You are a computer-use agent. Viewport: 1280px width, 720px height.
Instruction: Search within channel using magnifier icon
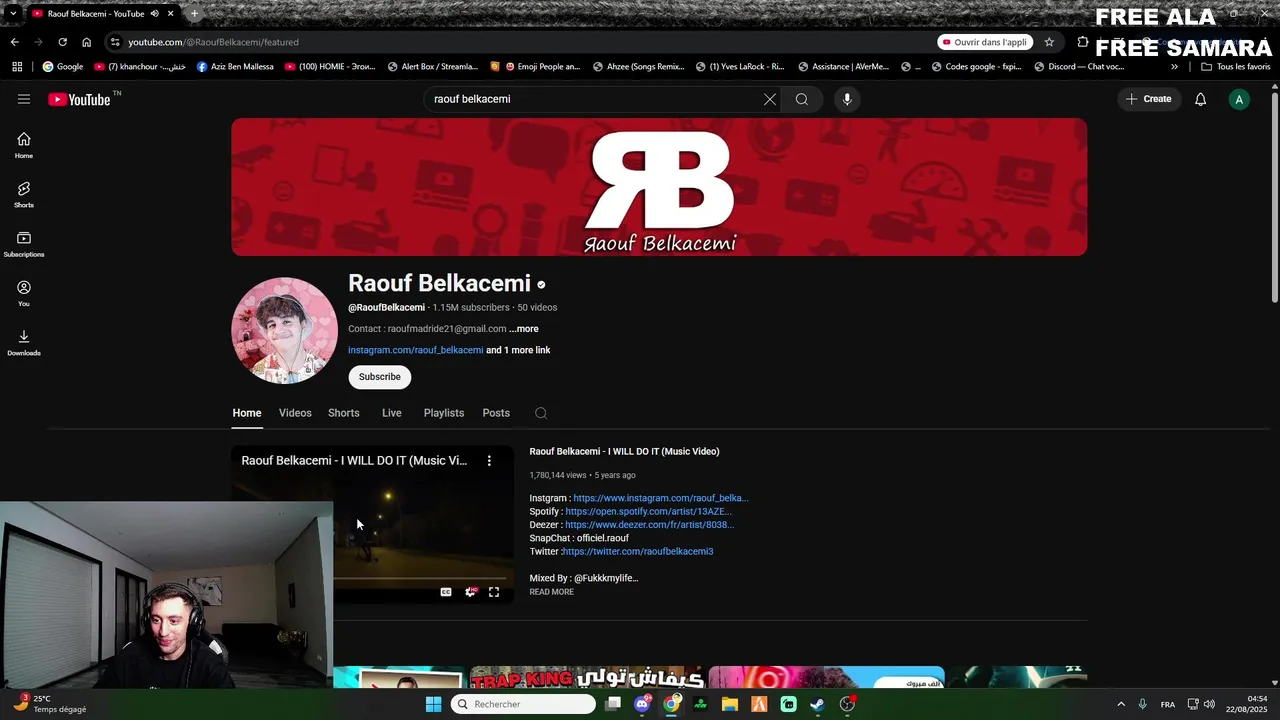(x=541, y=413)
